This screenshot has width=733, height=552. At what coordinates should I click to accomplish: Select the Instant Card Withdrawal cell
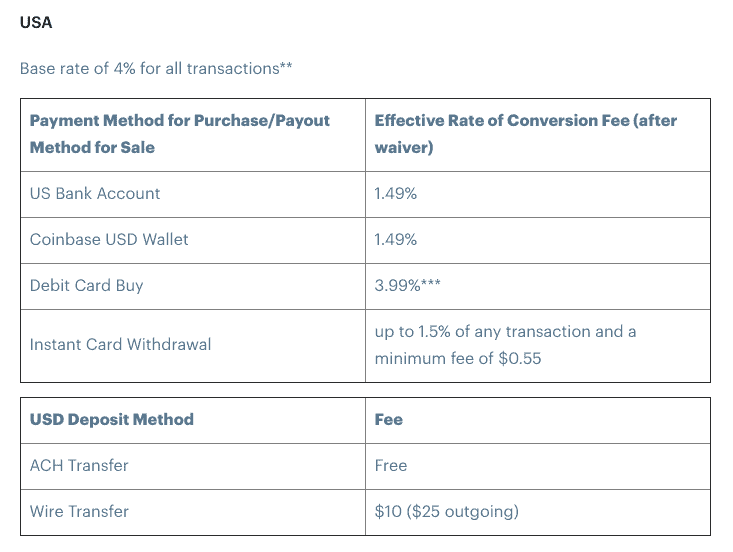[121, 345]
